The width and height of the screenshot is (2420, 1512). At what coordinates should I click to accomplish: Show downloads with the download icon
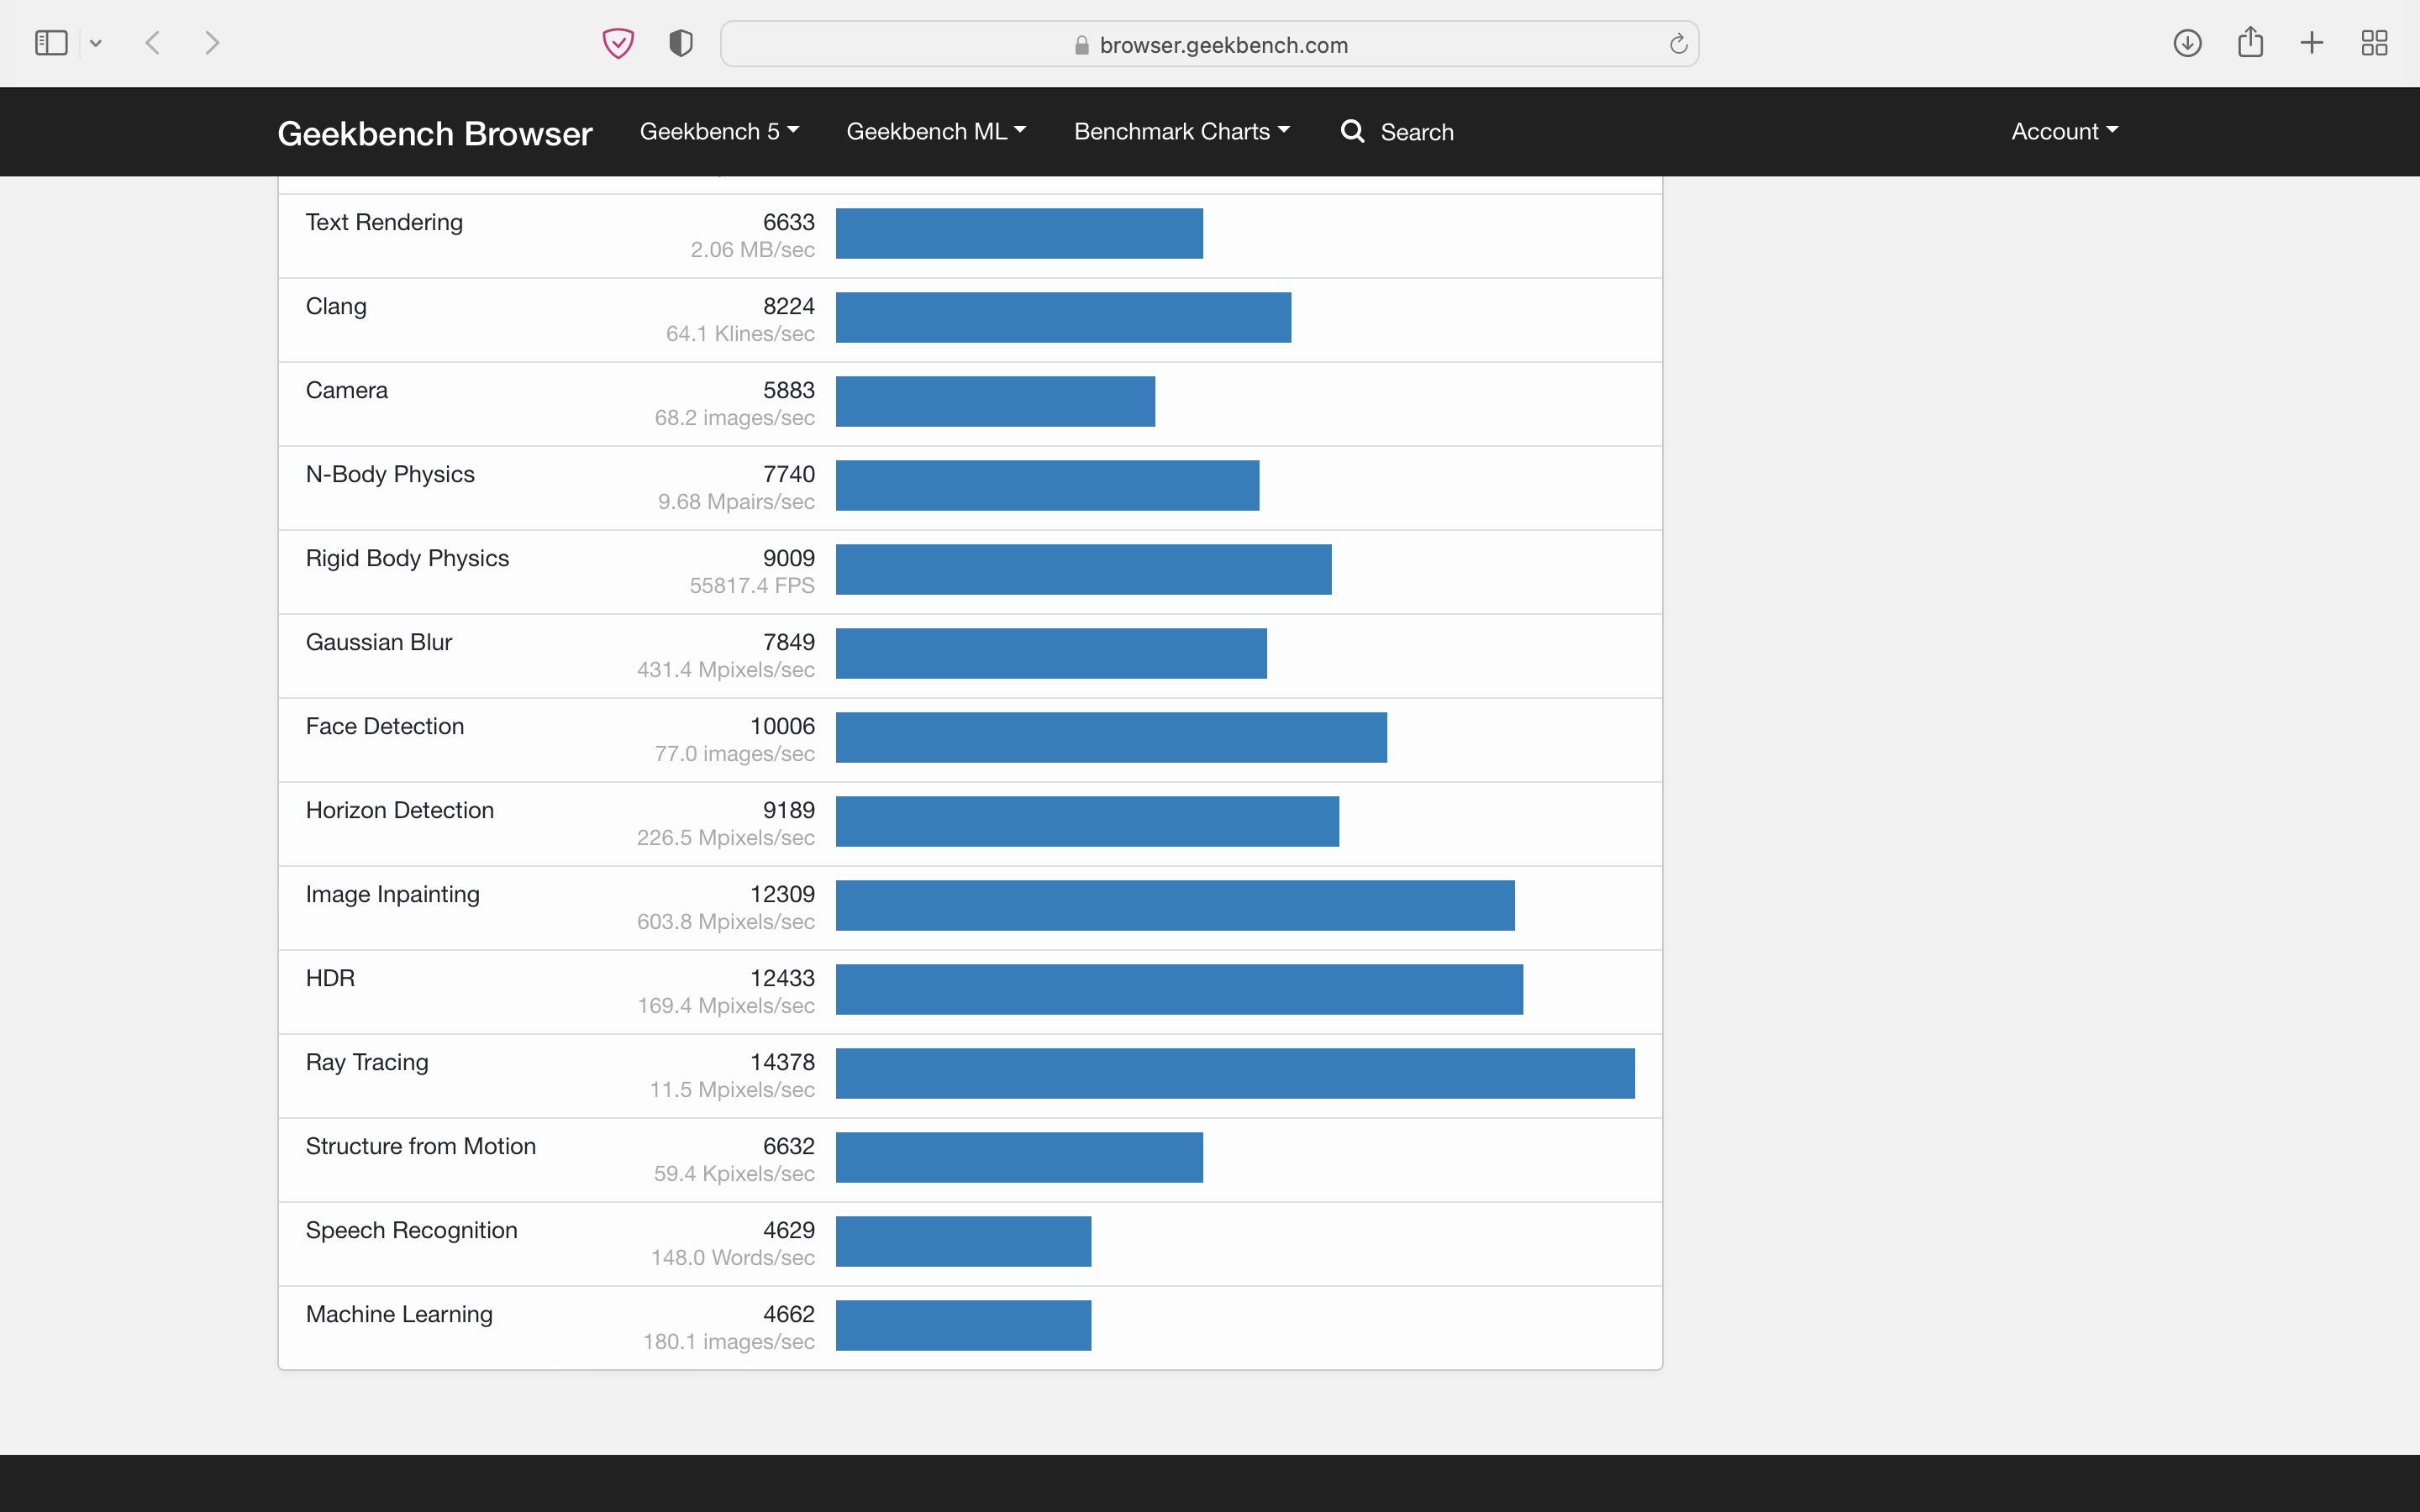click(x=2187, y=43)
